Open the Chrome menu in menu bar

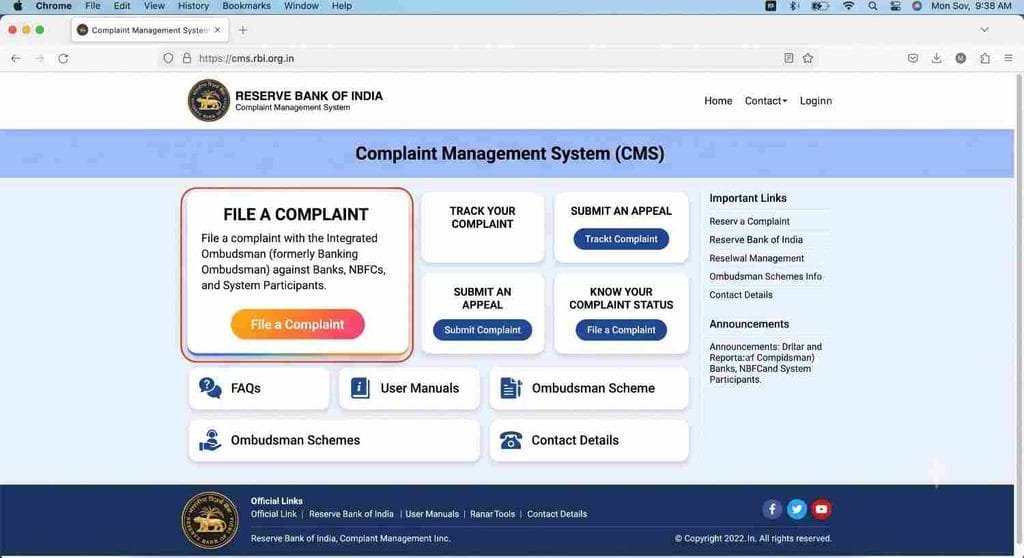coord(54,6)
